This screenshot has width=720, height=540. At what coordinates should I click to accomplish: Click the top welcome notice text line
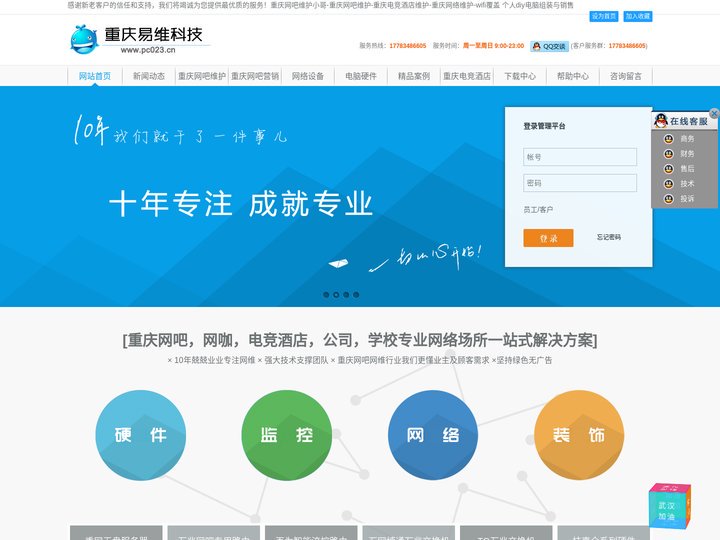[320, 6]
